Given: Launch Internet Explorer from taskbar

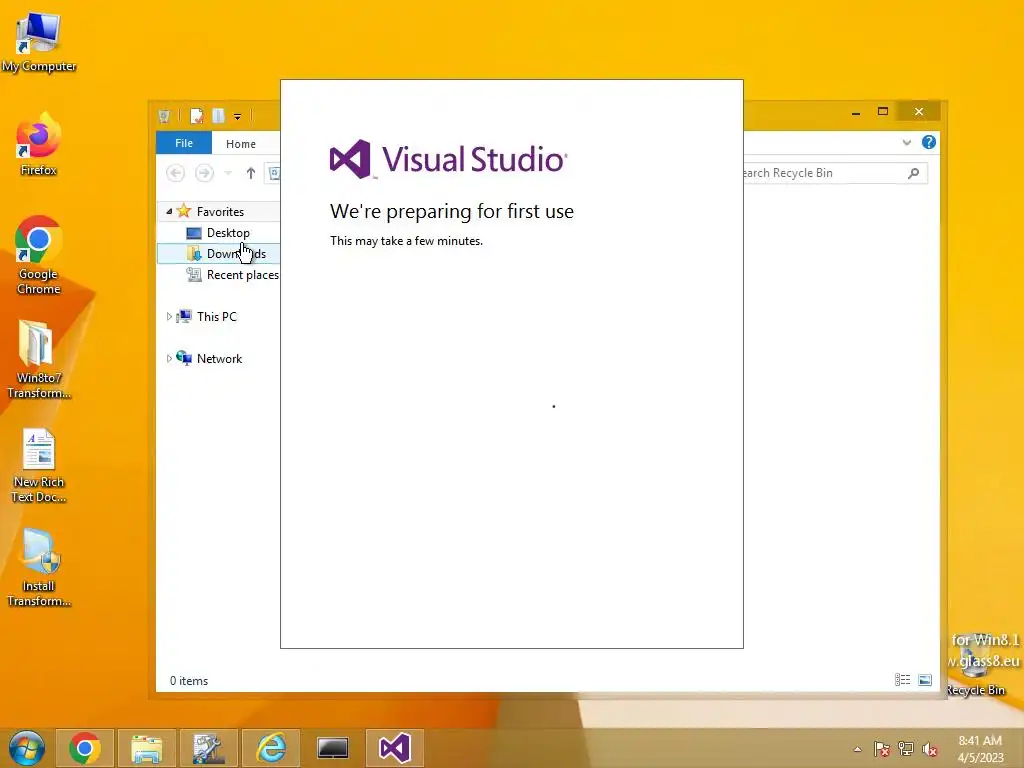Looking at the screenshot, I should pyautogui.click(x=270, y=748).
